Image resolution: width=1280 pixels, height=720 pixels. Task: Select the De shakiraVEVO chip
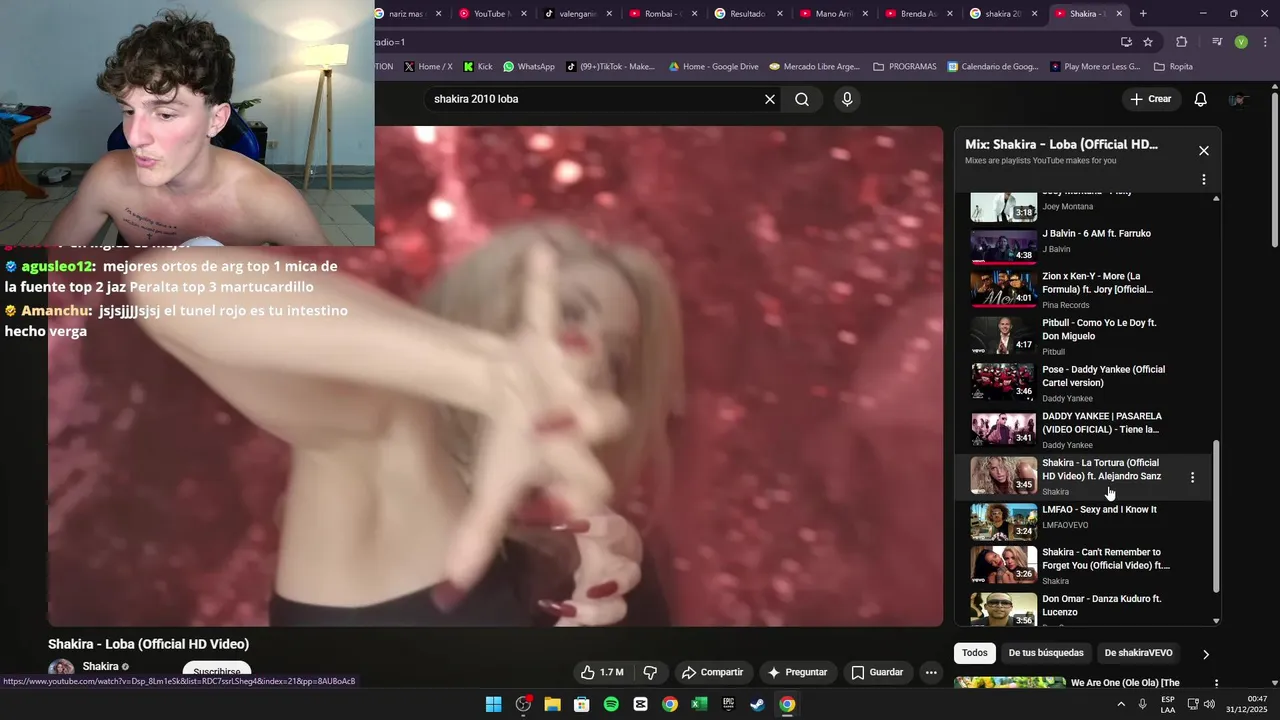point(1138,653)
